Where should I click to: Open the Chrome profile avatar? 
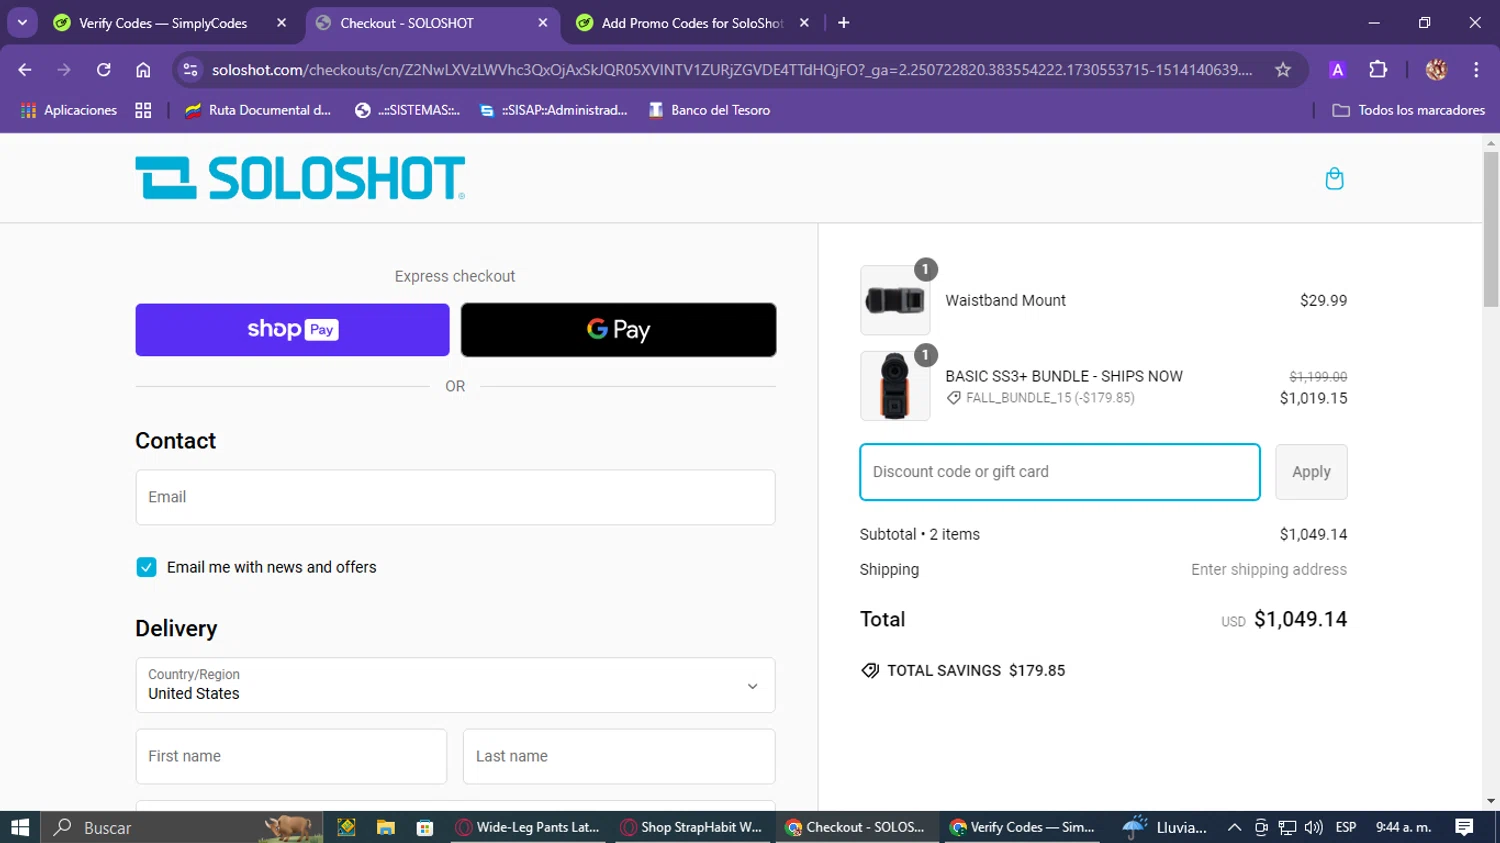[1437, 70]
